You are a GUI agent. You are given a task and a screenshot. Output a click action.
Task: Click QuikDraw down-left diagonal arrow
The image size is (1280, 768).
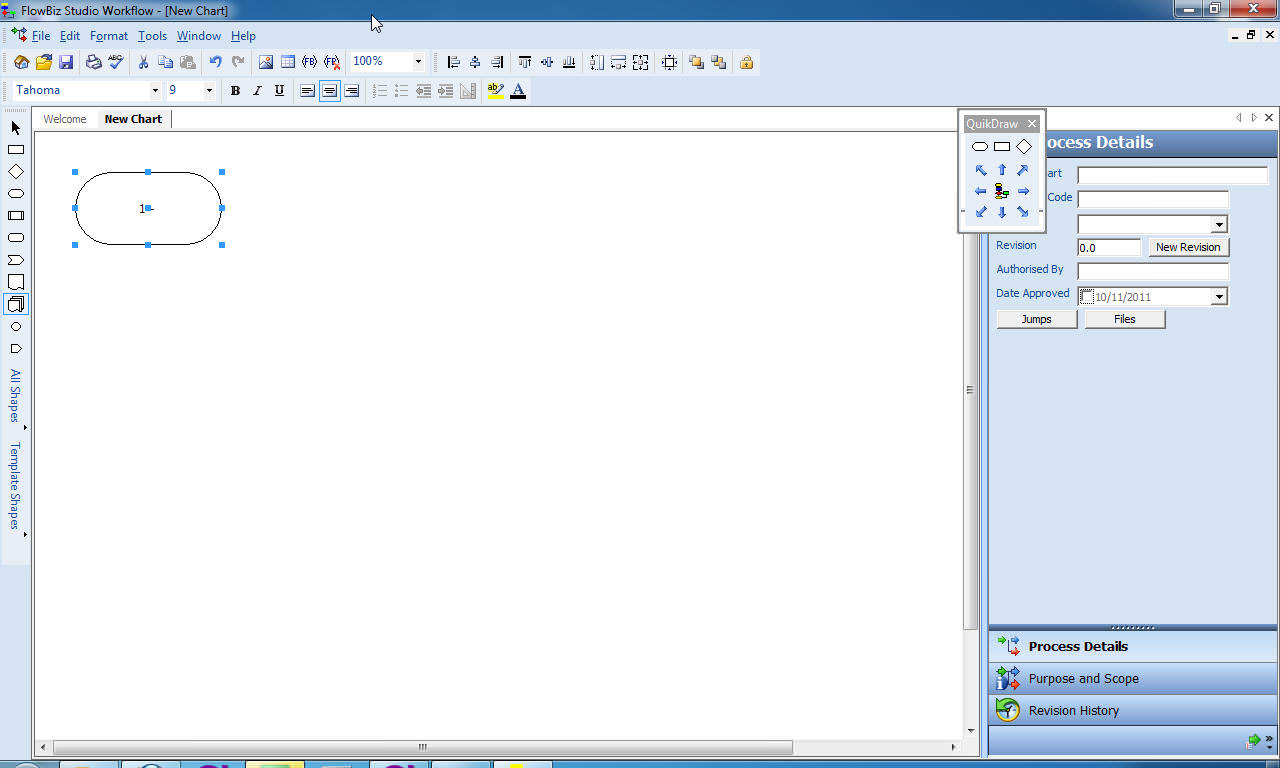point(981,212)
